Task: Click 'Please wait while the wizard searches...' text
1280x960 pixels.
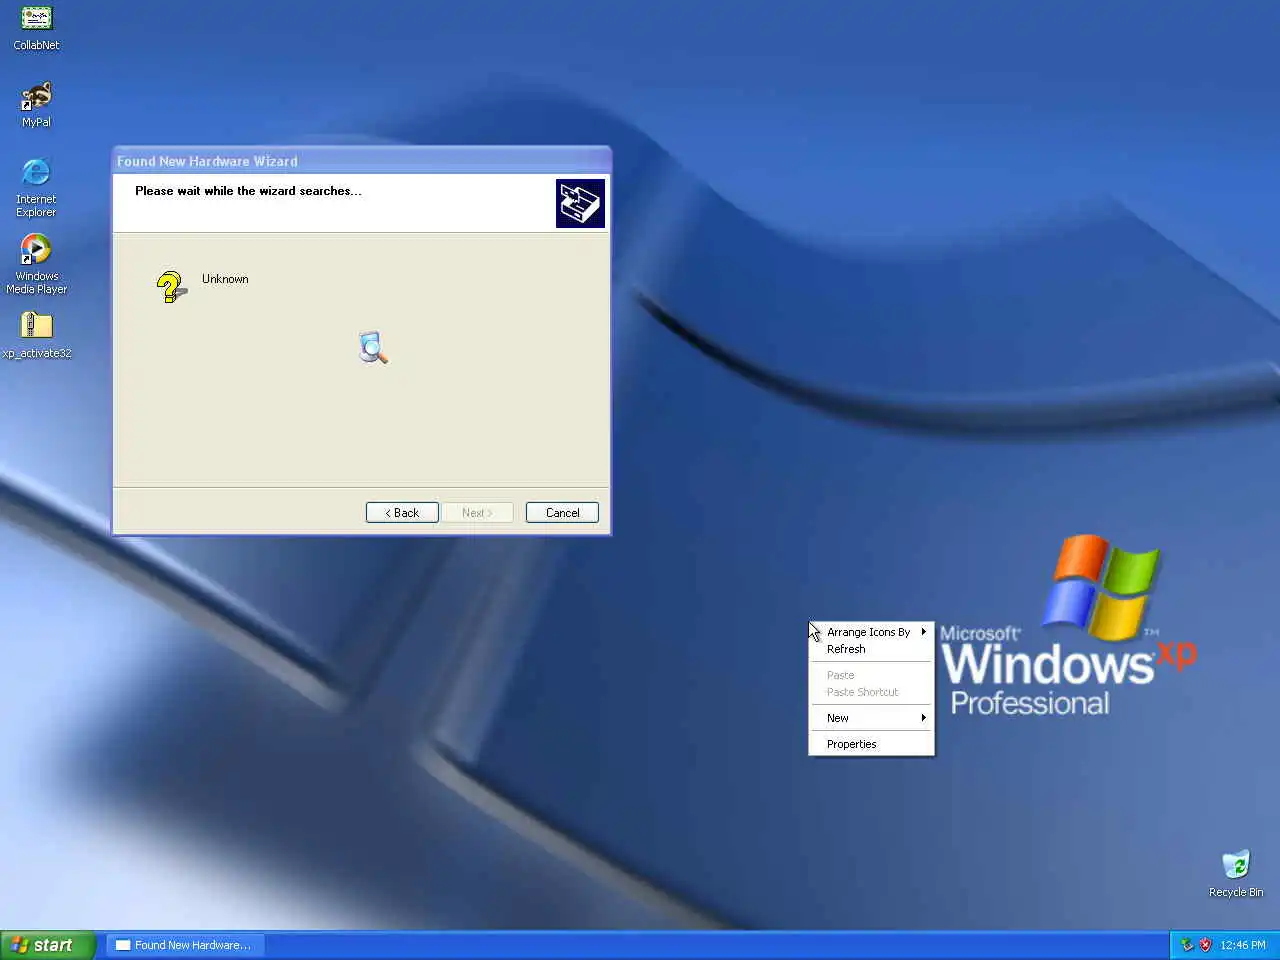Action: (248, 191)
